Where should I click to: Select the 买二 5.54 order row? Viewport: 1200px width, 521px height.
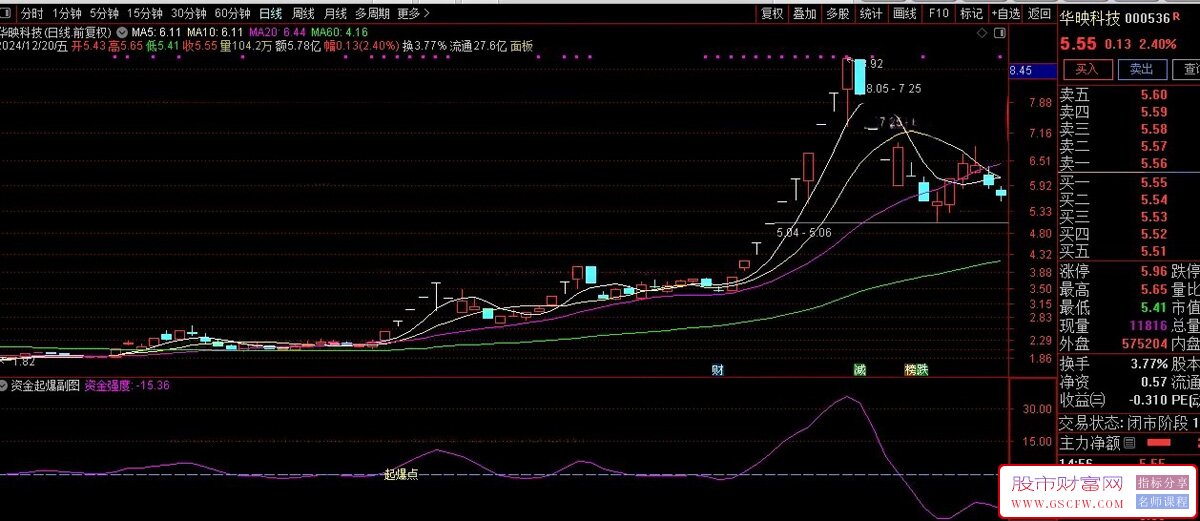click(x=1129, y=199)
